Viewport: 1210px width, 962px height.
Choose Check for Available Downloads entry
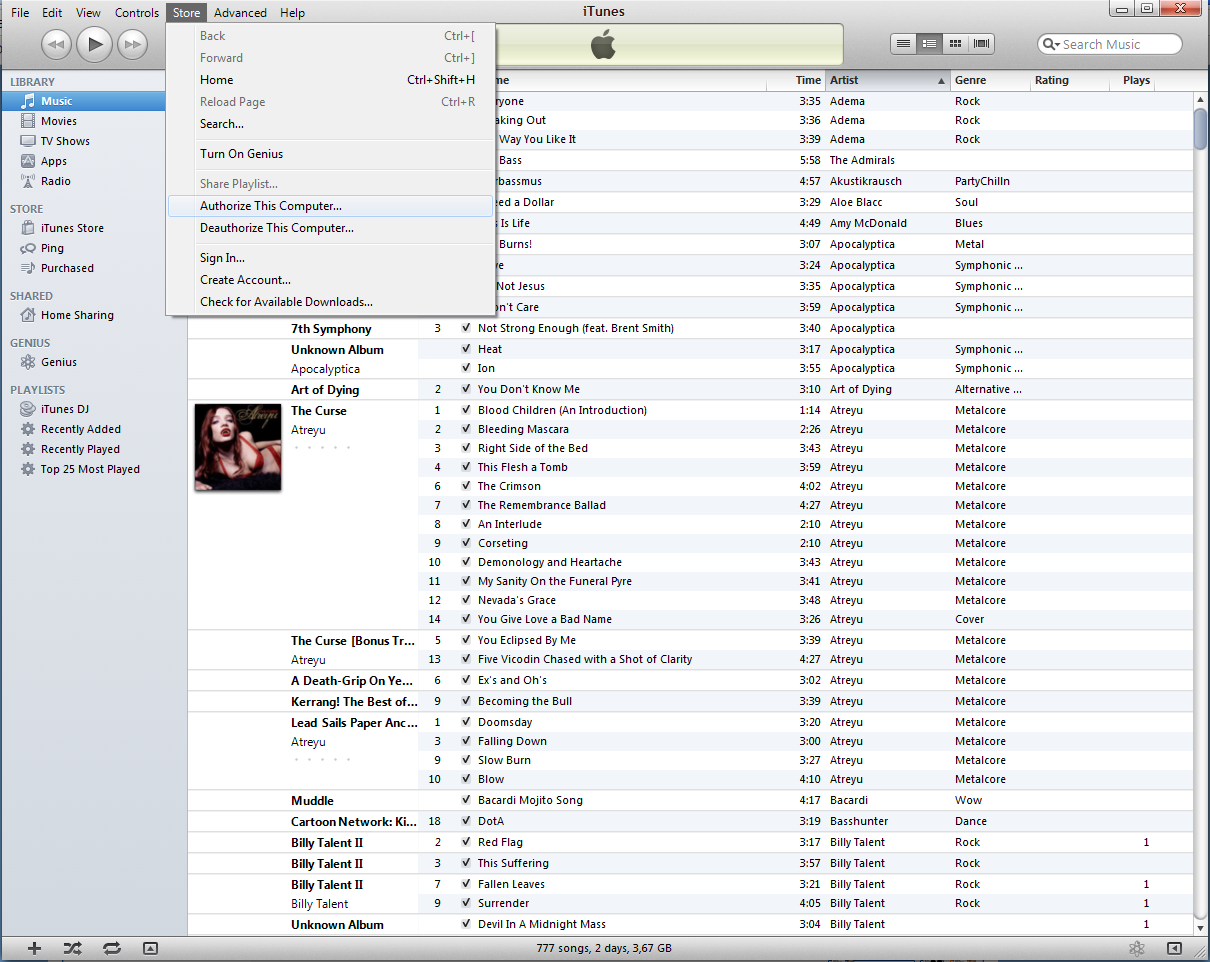[x=331, y=302]
